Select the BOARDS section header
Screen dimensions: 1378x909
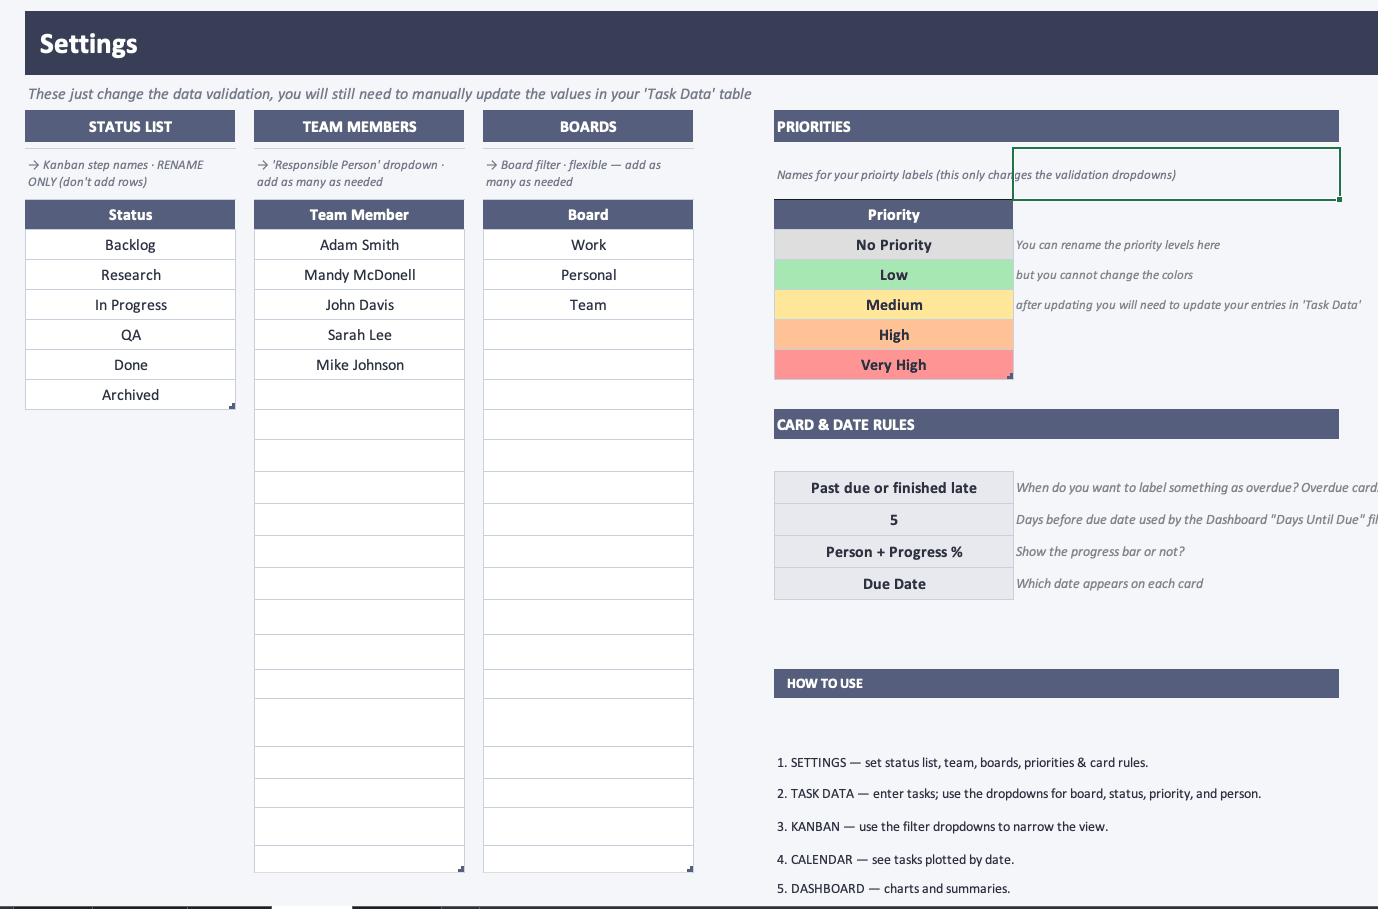click(588, 127)
